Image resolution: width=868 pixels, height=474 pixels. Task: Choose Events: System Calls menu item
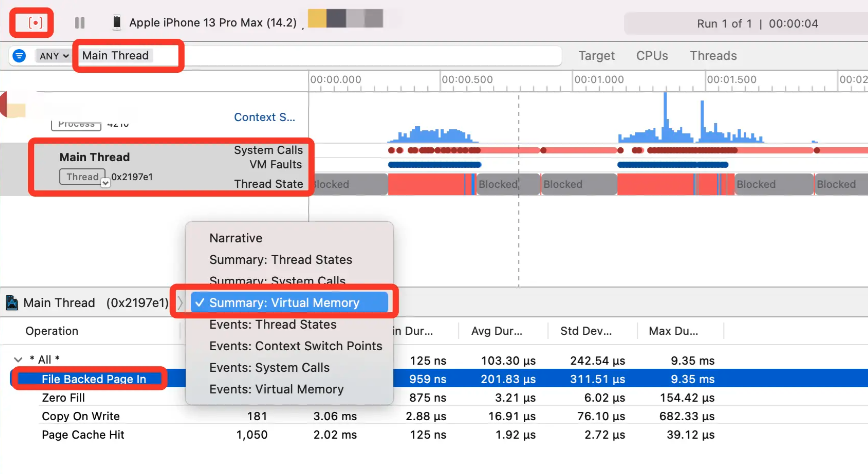pyautogui.click(x=270, y=368)
